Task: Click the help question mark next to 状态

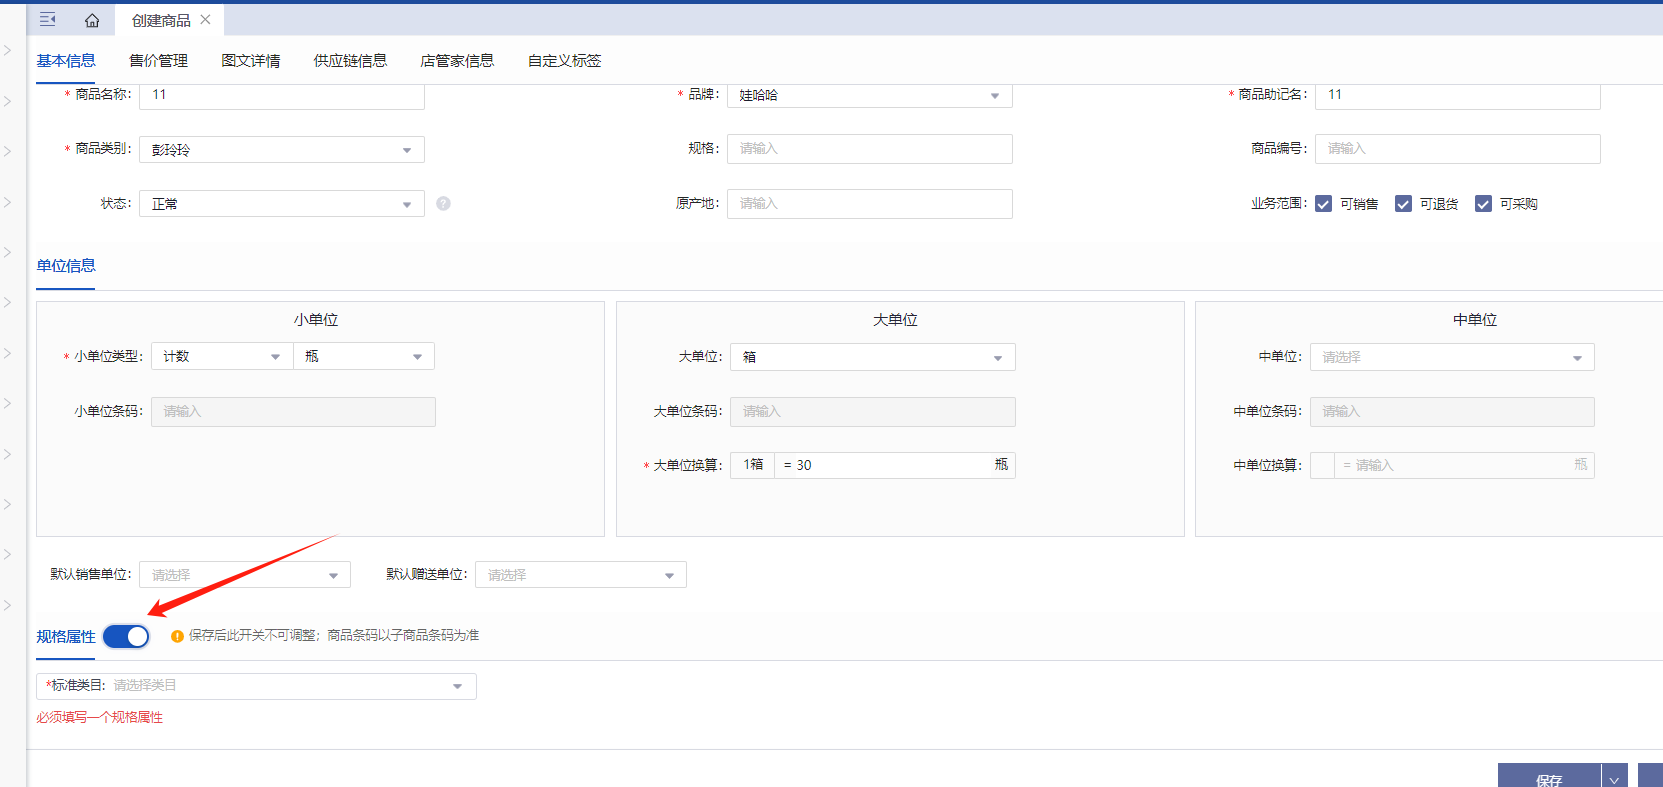Action: [443, 204]
